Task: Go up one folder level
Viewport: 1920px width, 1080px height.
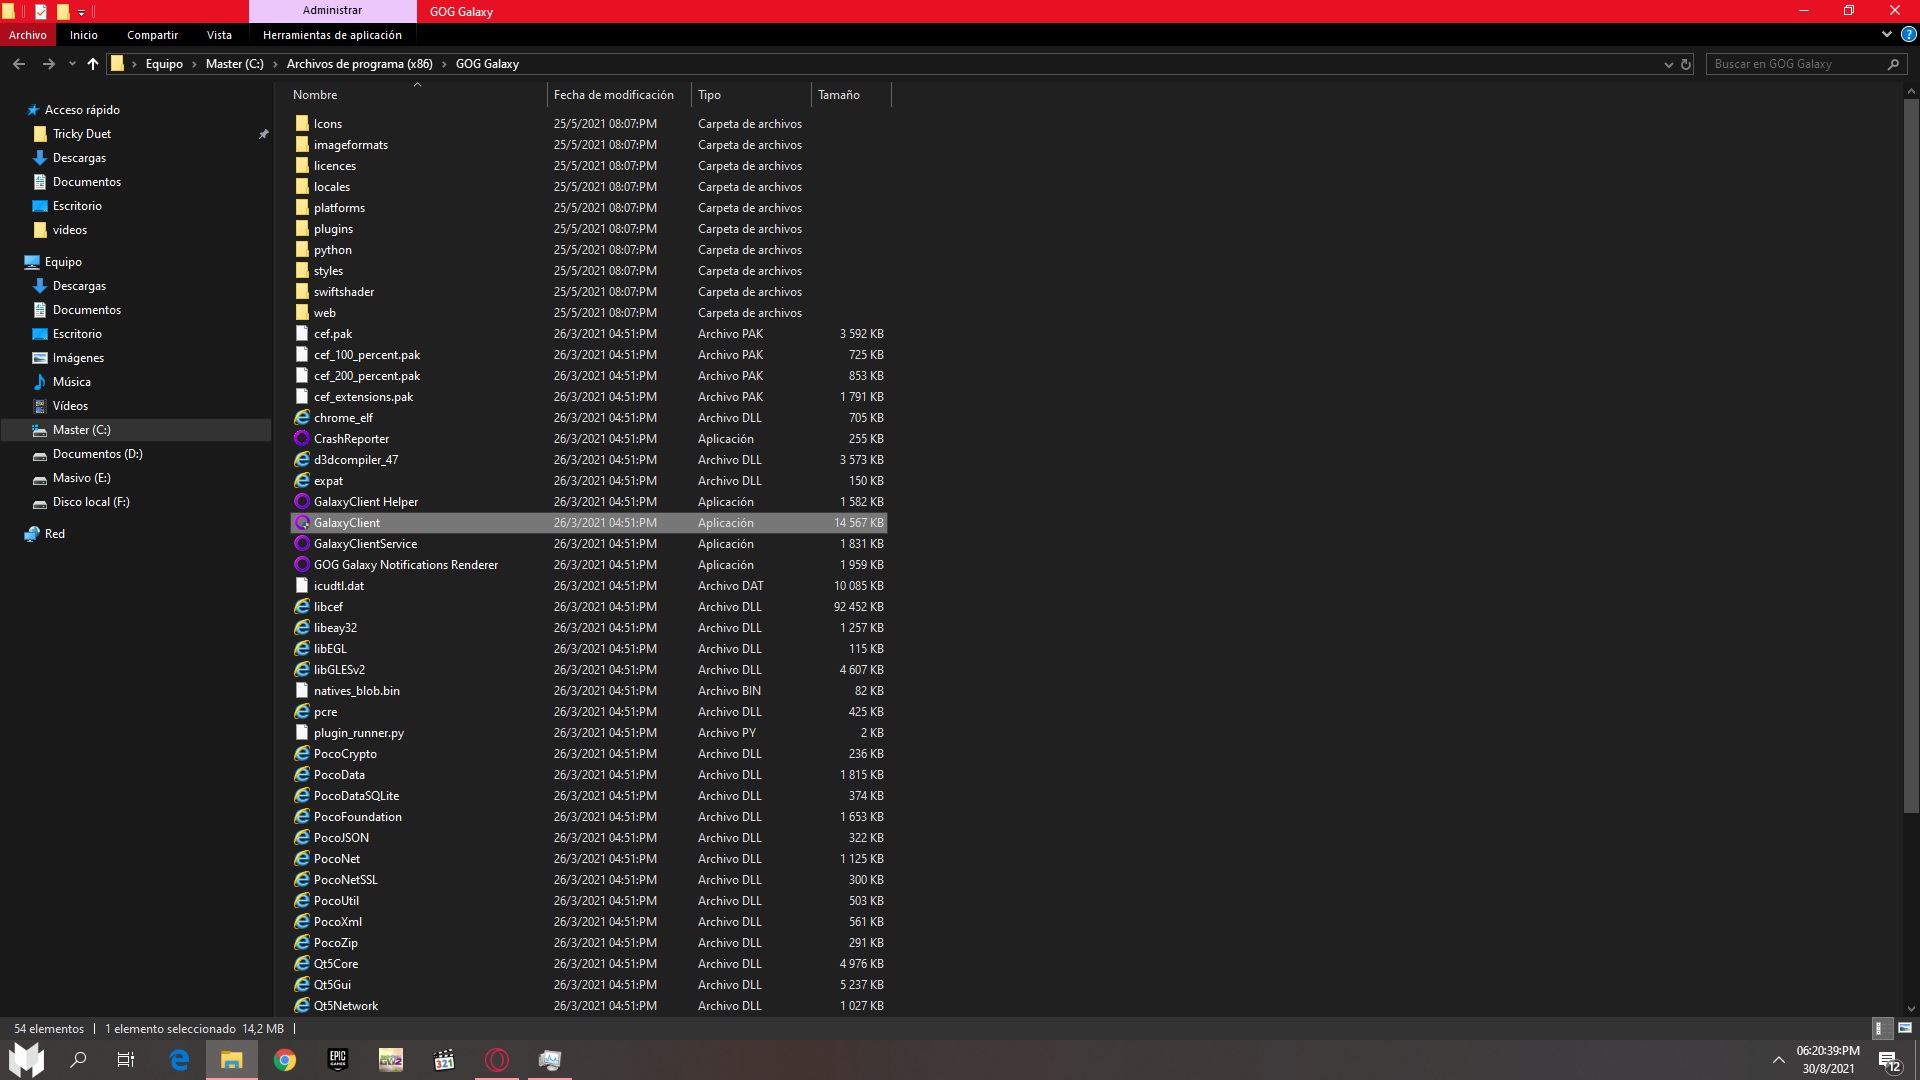Action: (93, 64)
